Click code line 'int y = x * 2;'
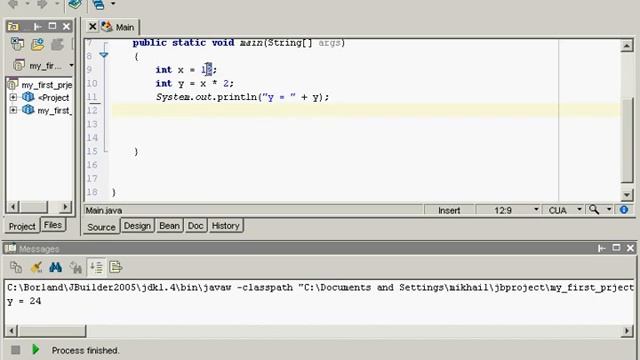640x360 pixels. [195, 83]
